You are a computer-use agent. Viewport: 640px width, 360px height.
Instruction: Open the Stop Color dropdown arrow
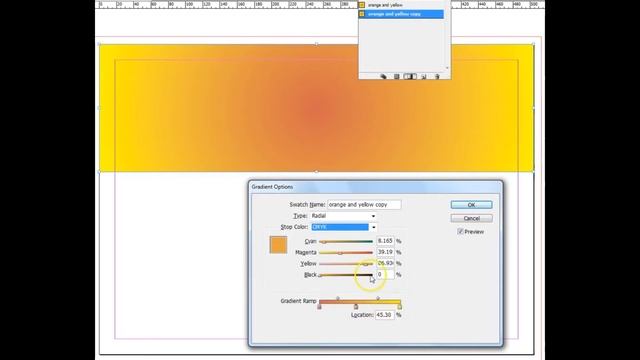pos(373,227)
